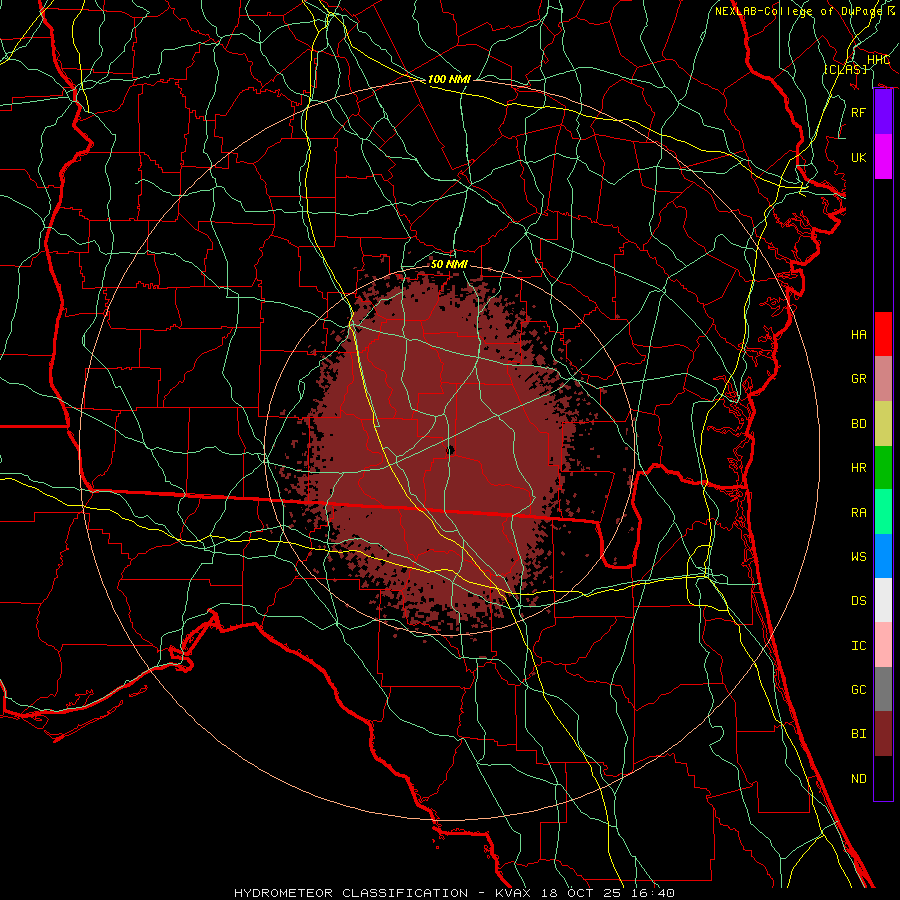Click the 'NEXLAB-College of DuPage' credit text
This screenshot has height=900, width=900.
coord(800,11)
